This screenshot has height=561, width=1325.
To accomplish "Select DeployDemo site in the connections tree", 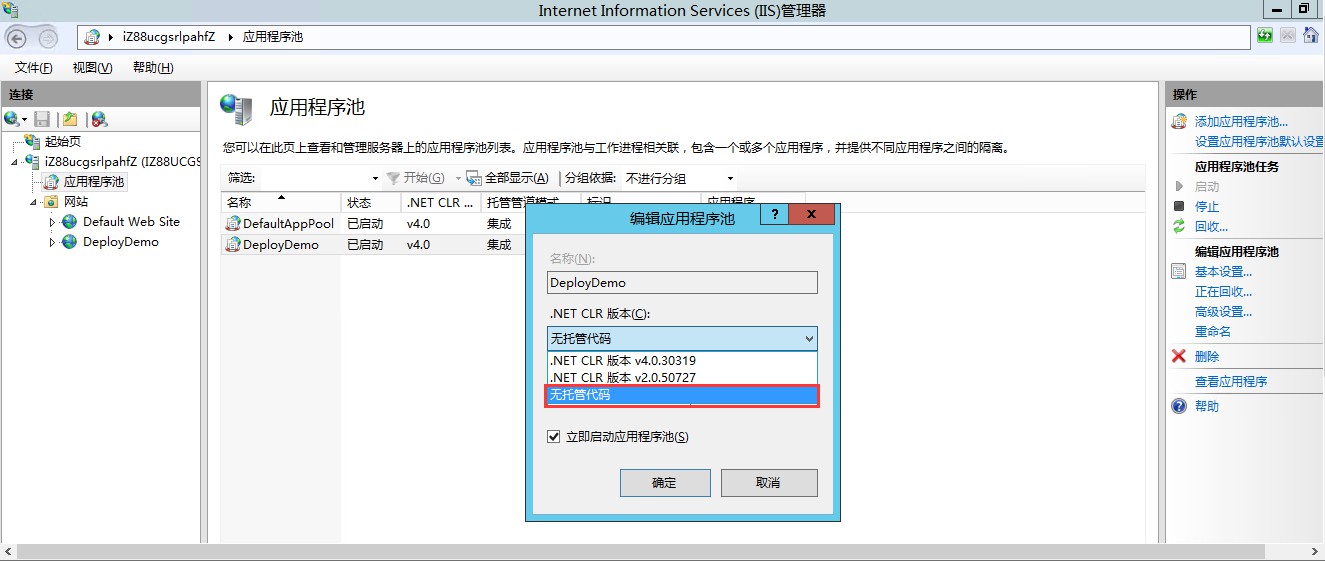I will [x=120, y=242].
